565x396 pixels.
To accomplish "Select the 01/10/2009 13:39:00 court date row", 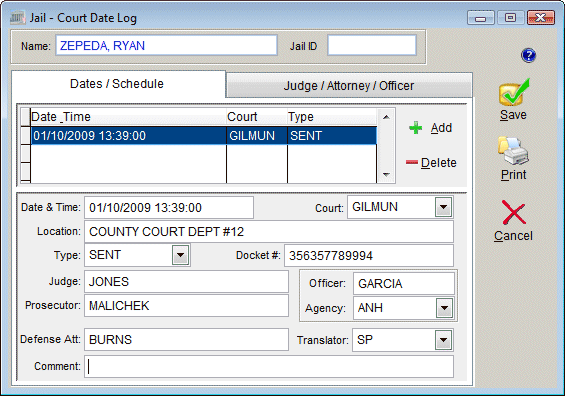I will point(204,136).
